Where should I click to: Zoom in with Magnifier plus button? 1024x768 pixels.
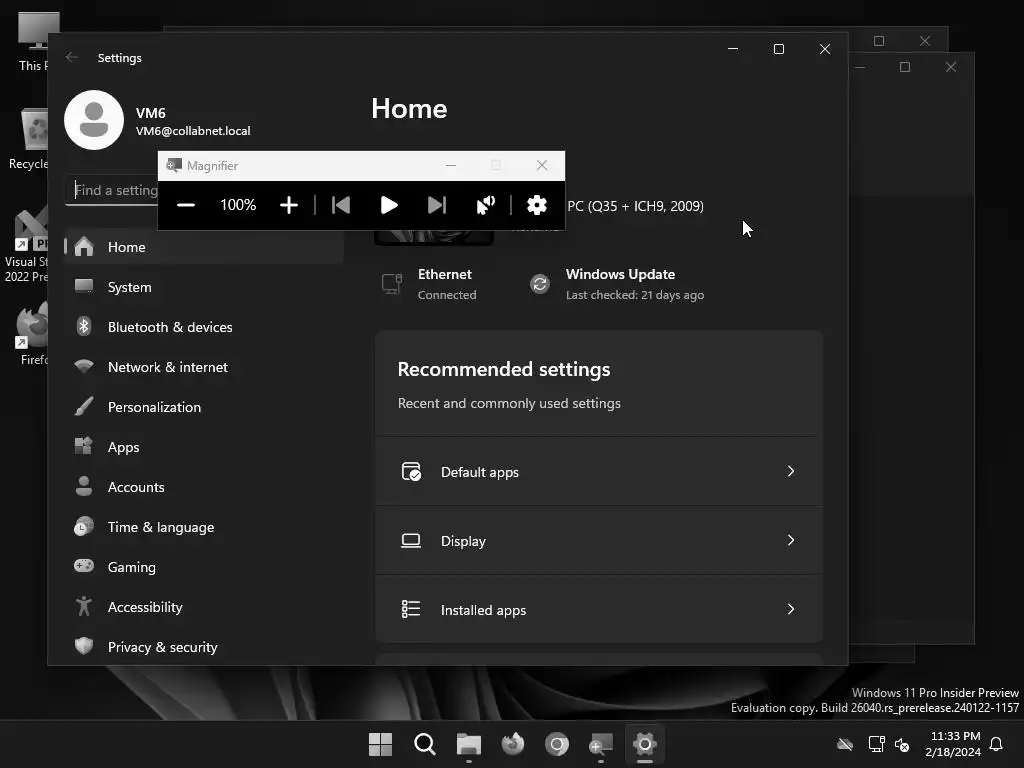pyautogui.click(x=289, y=205)
